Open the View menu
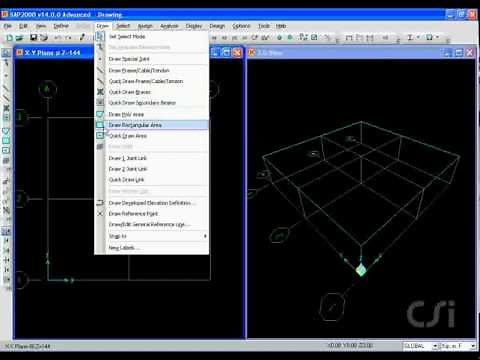This screenshot has width=480, height=360. coord(41,26)
